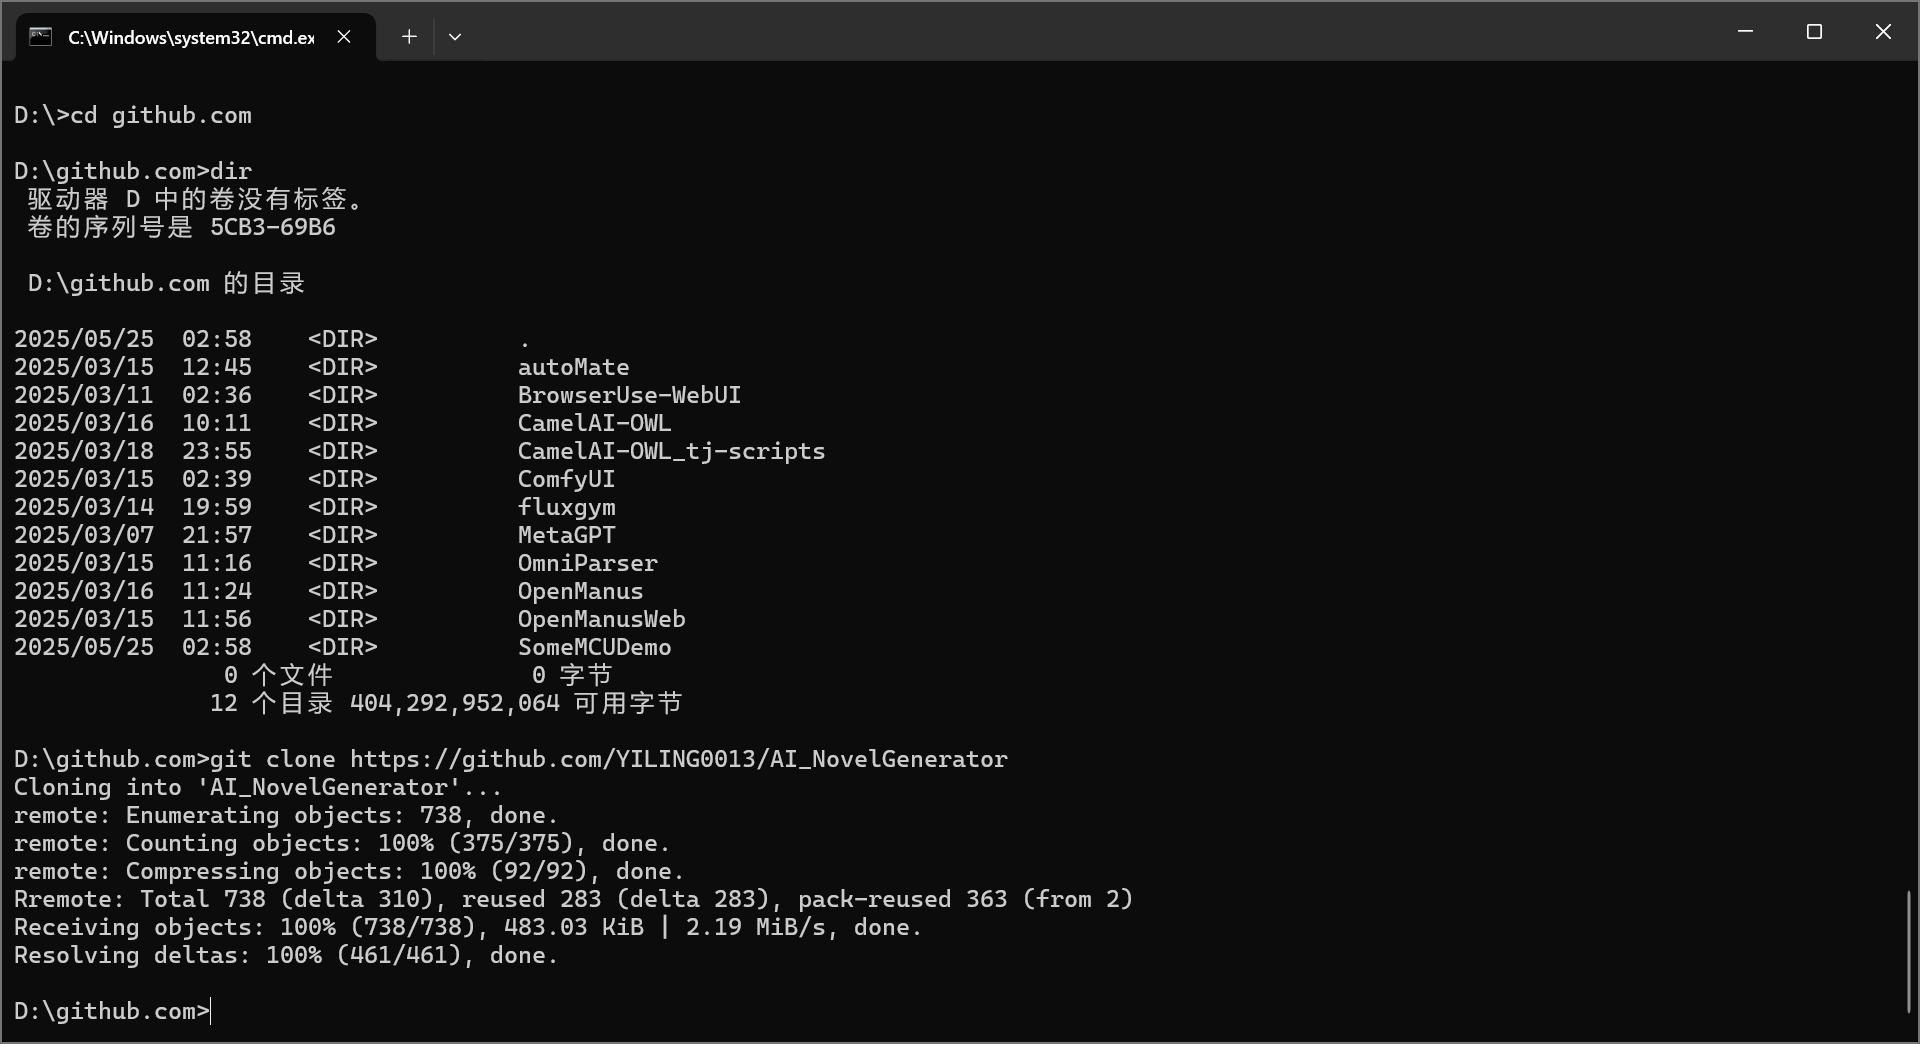Expand the new-tab profile dropdown

pos(455,37)
